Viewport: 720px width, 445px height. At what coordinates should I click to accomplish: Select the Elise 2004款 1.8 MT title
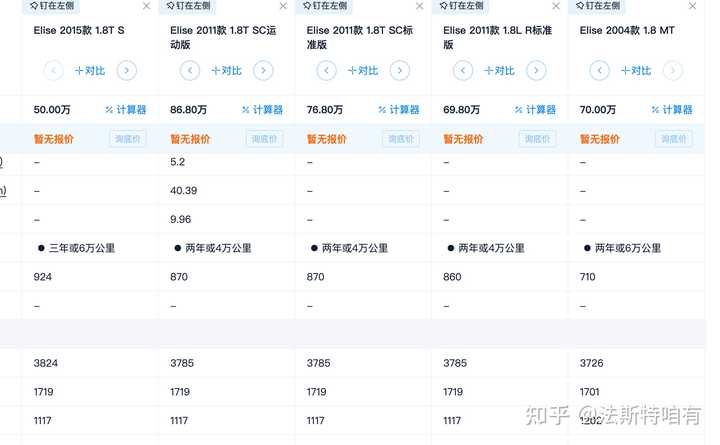[x=627, y=30]
